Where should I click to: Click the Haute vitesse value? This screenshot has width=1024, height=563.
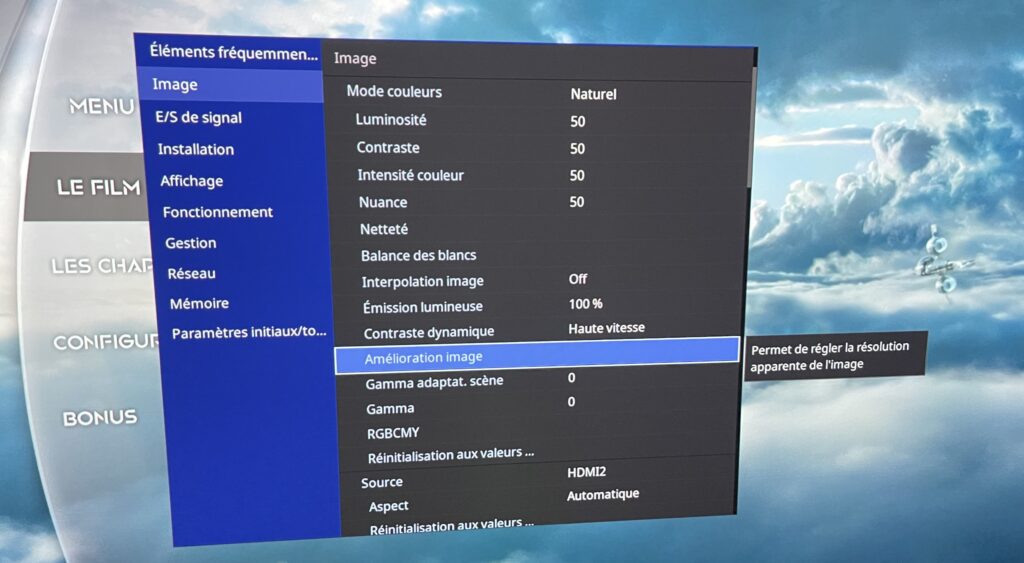coord(606,329)
